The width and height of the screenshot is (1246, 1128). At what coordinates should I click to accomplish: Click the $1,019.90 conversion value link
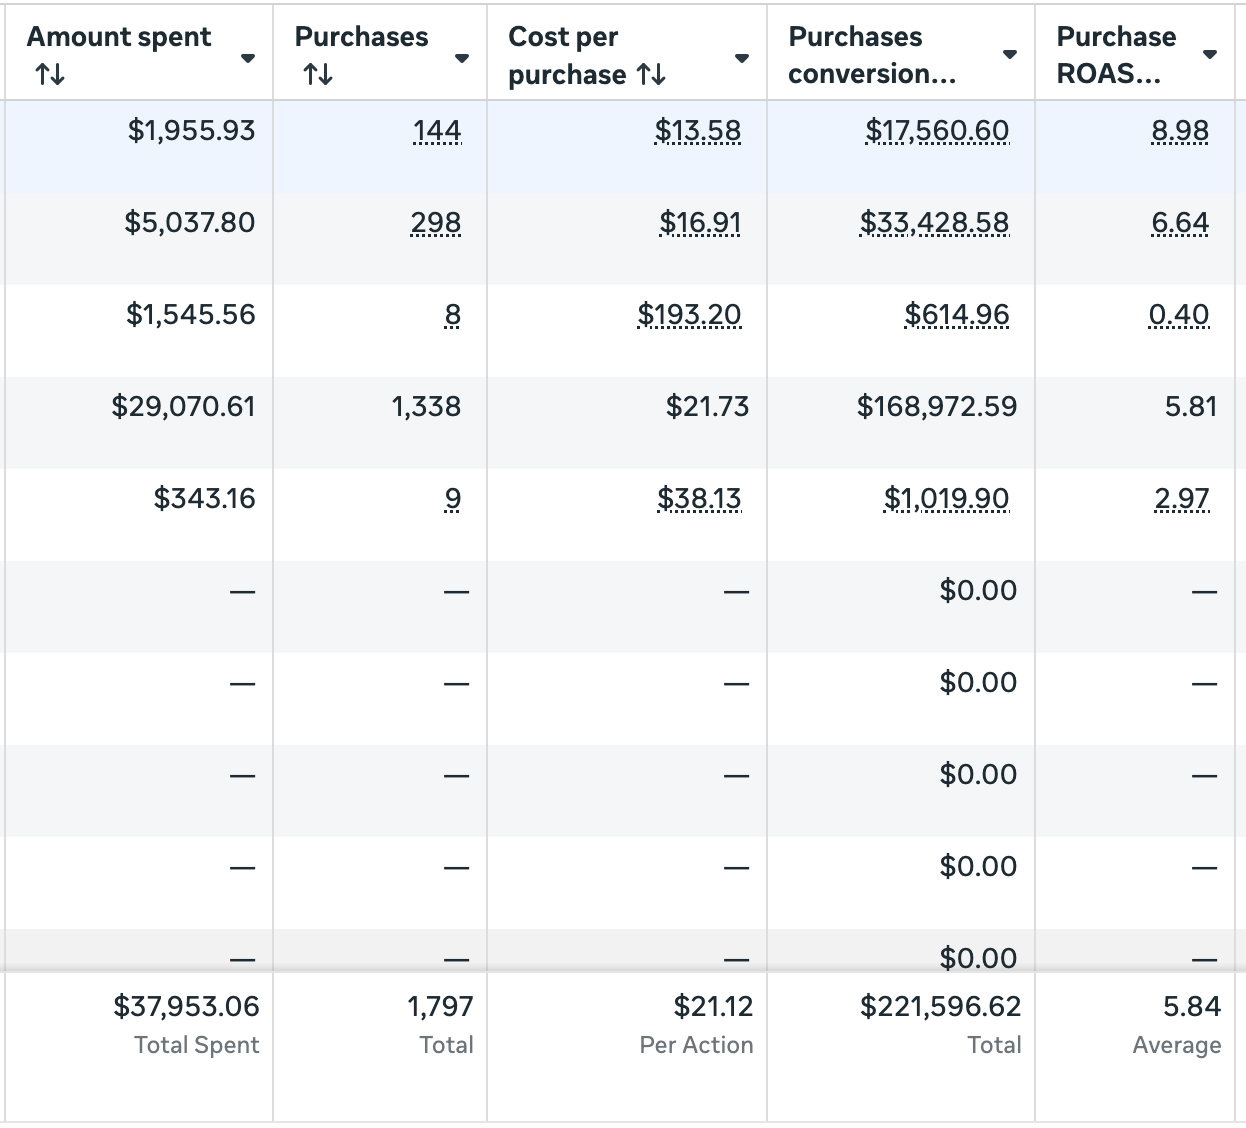(946, 499)
